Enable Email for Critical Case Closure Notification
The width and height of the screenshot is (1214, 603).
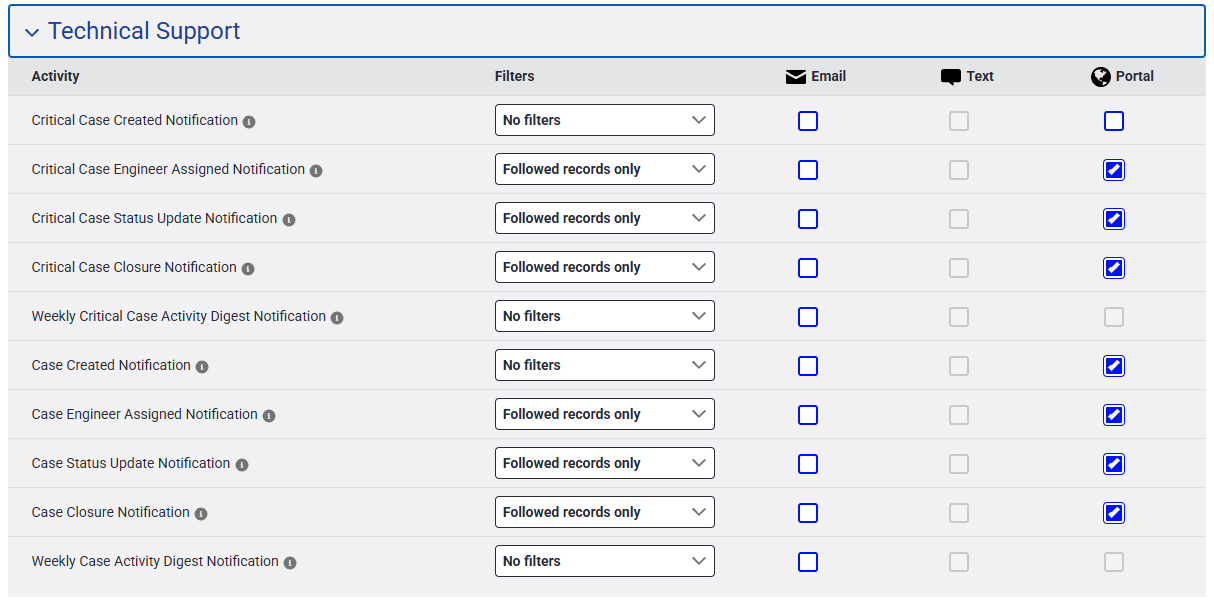coord(808,268)
